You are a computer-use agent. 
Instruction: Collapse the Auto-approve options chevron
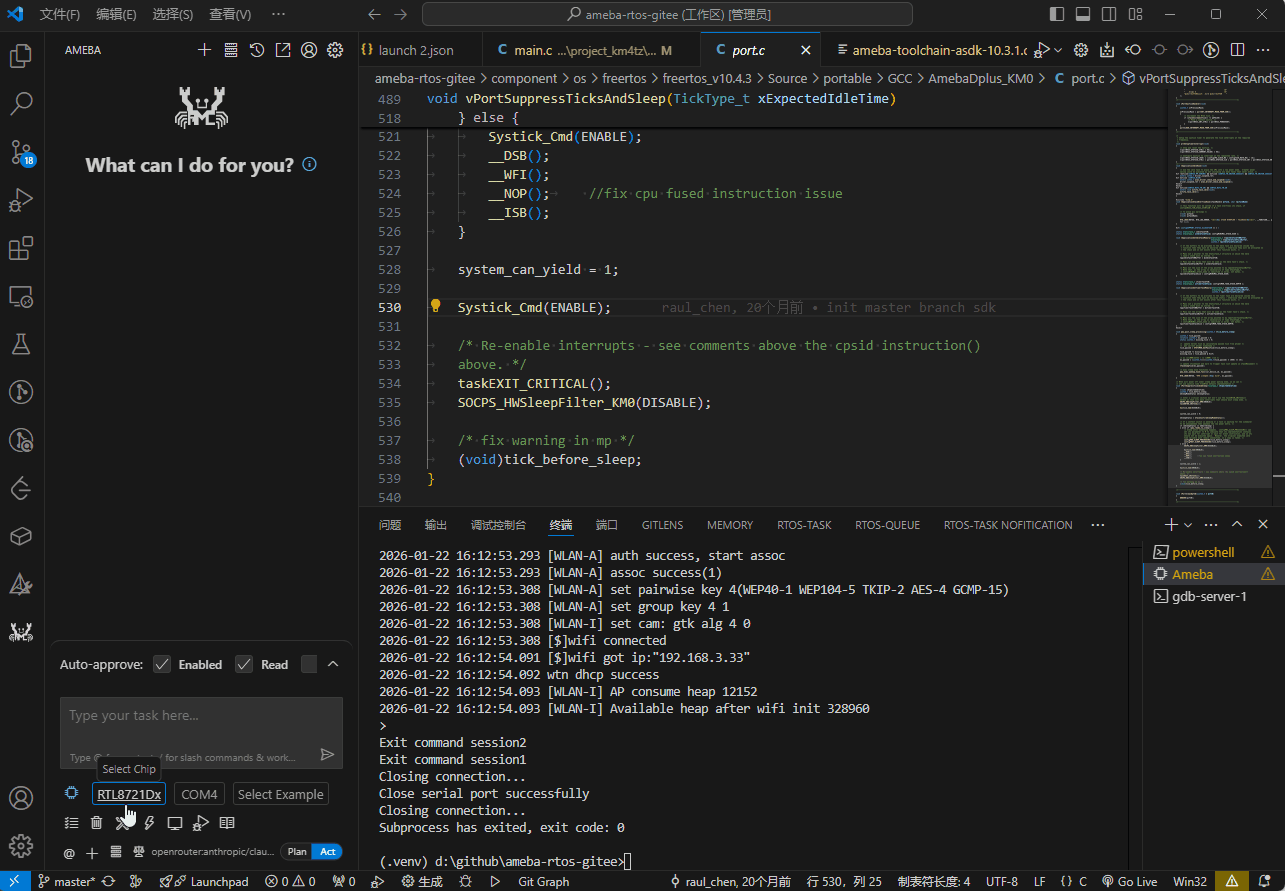(333, 665)
